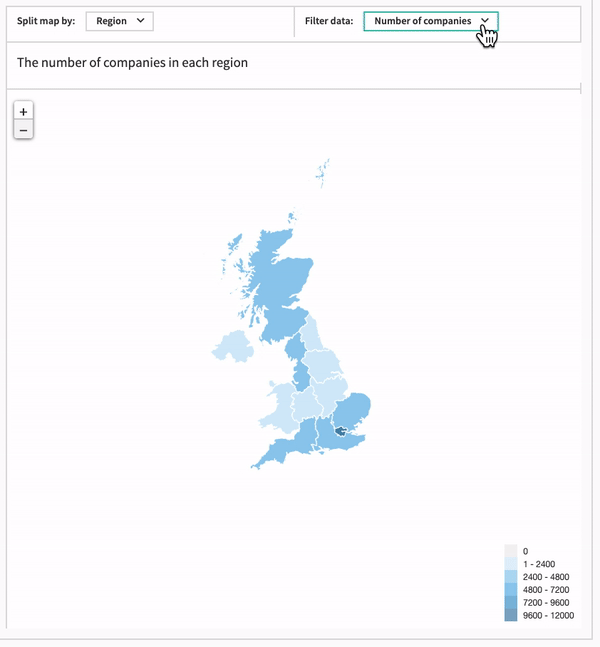Select the East of England region
Image resolution: width=600 pixels, height=647 pixels.
(x=354, y=411)
